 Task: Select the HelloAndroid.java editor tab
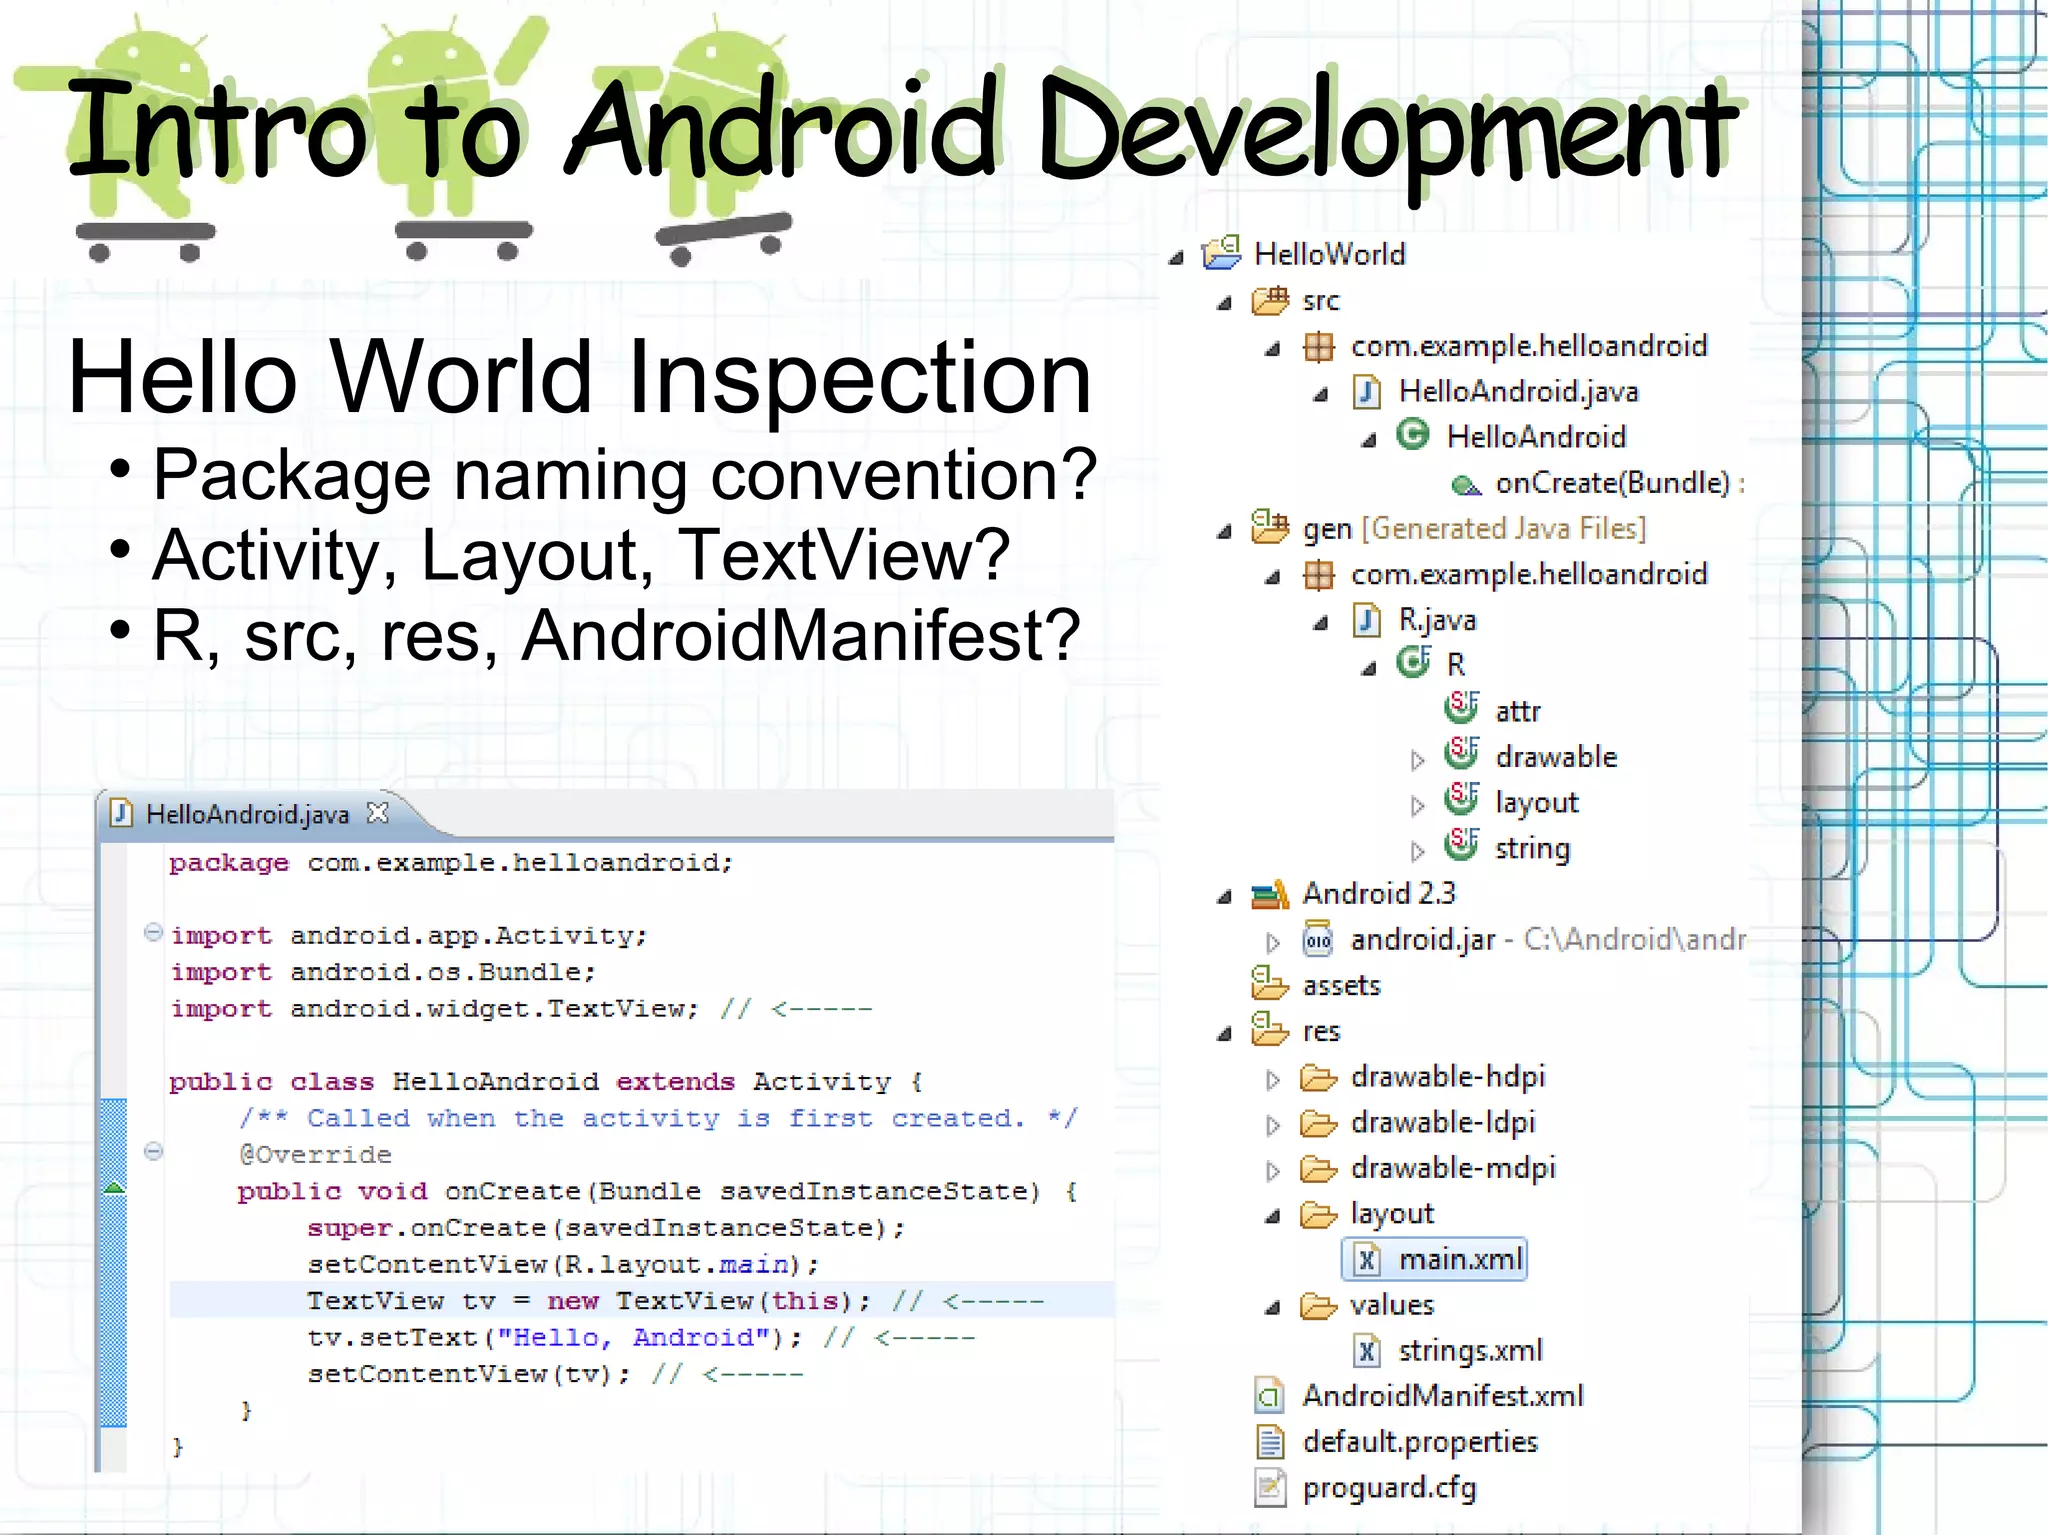(x=247, y=815)
